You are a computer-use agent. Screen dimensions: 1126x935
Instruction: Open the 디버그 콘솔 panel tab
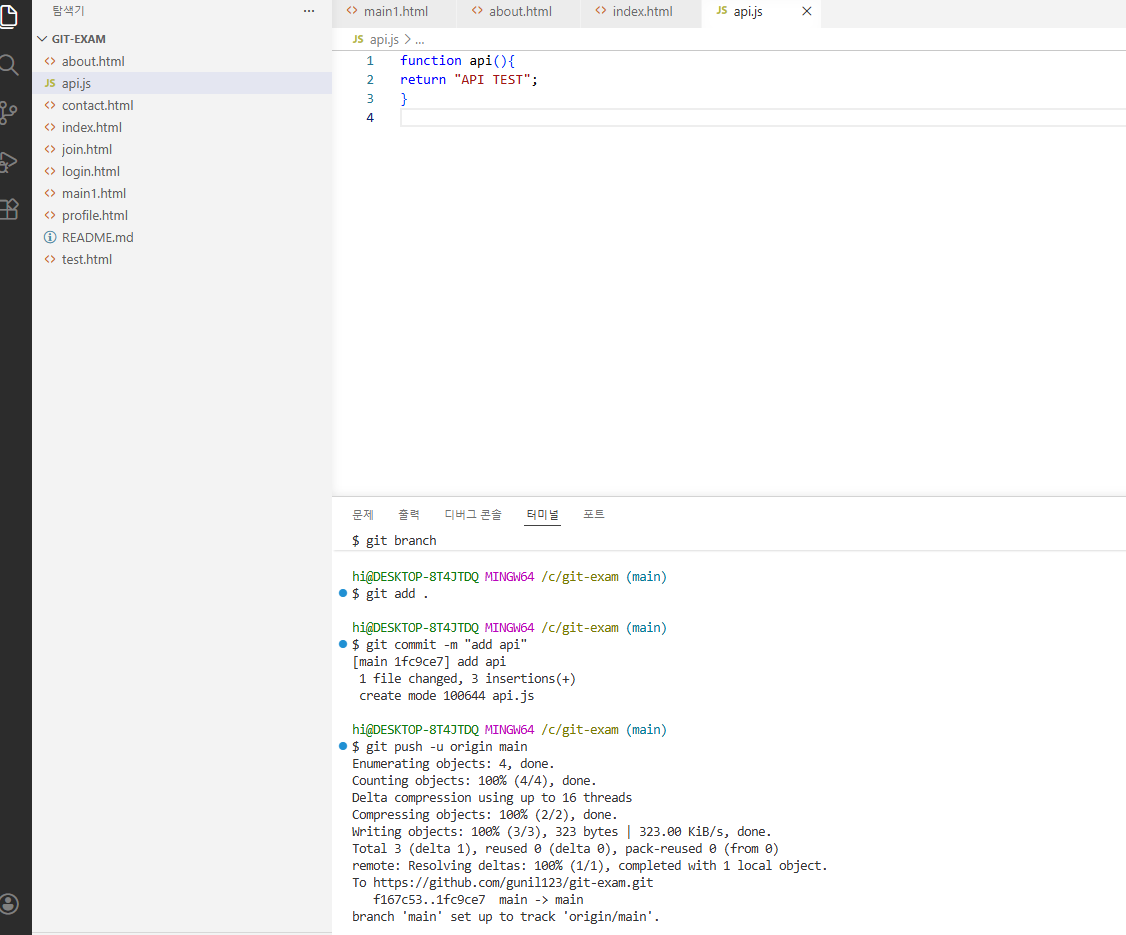(473, 514)
